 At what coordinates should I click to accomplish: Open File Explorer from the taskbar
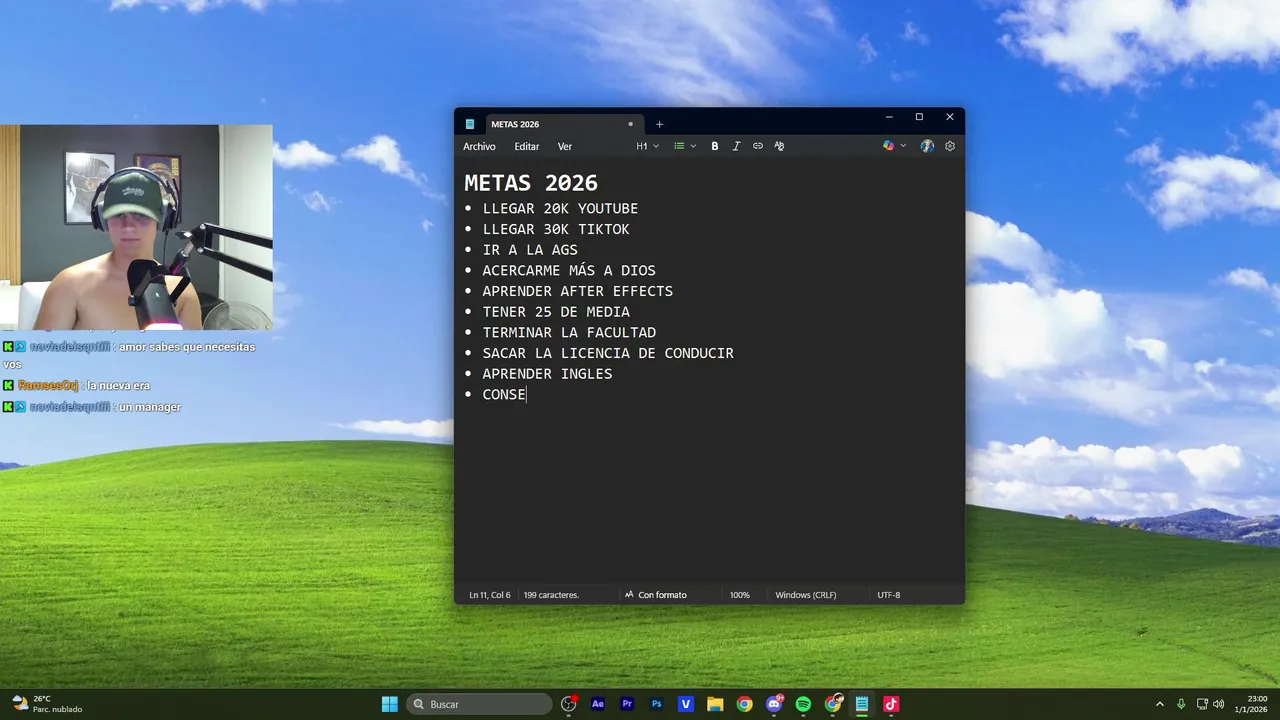715,704
